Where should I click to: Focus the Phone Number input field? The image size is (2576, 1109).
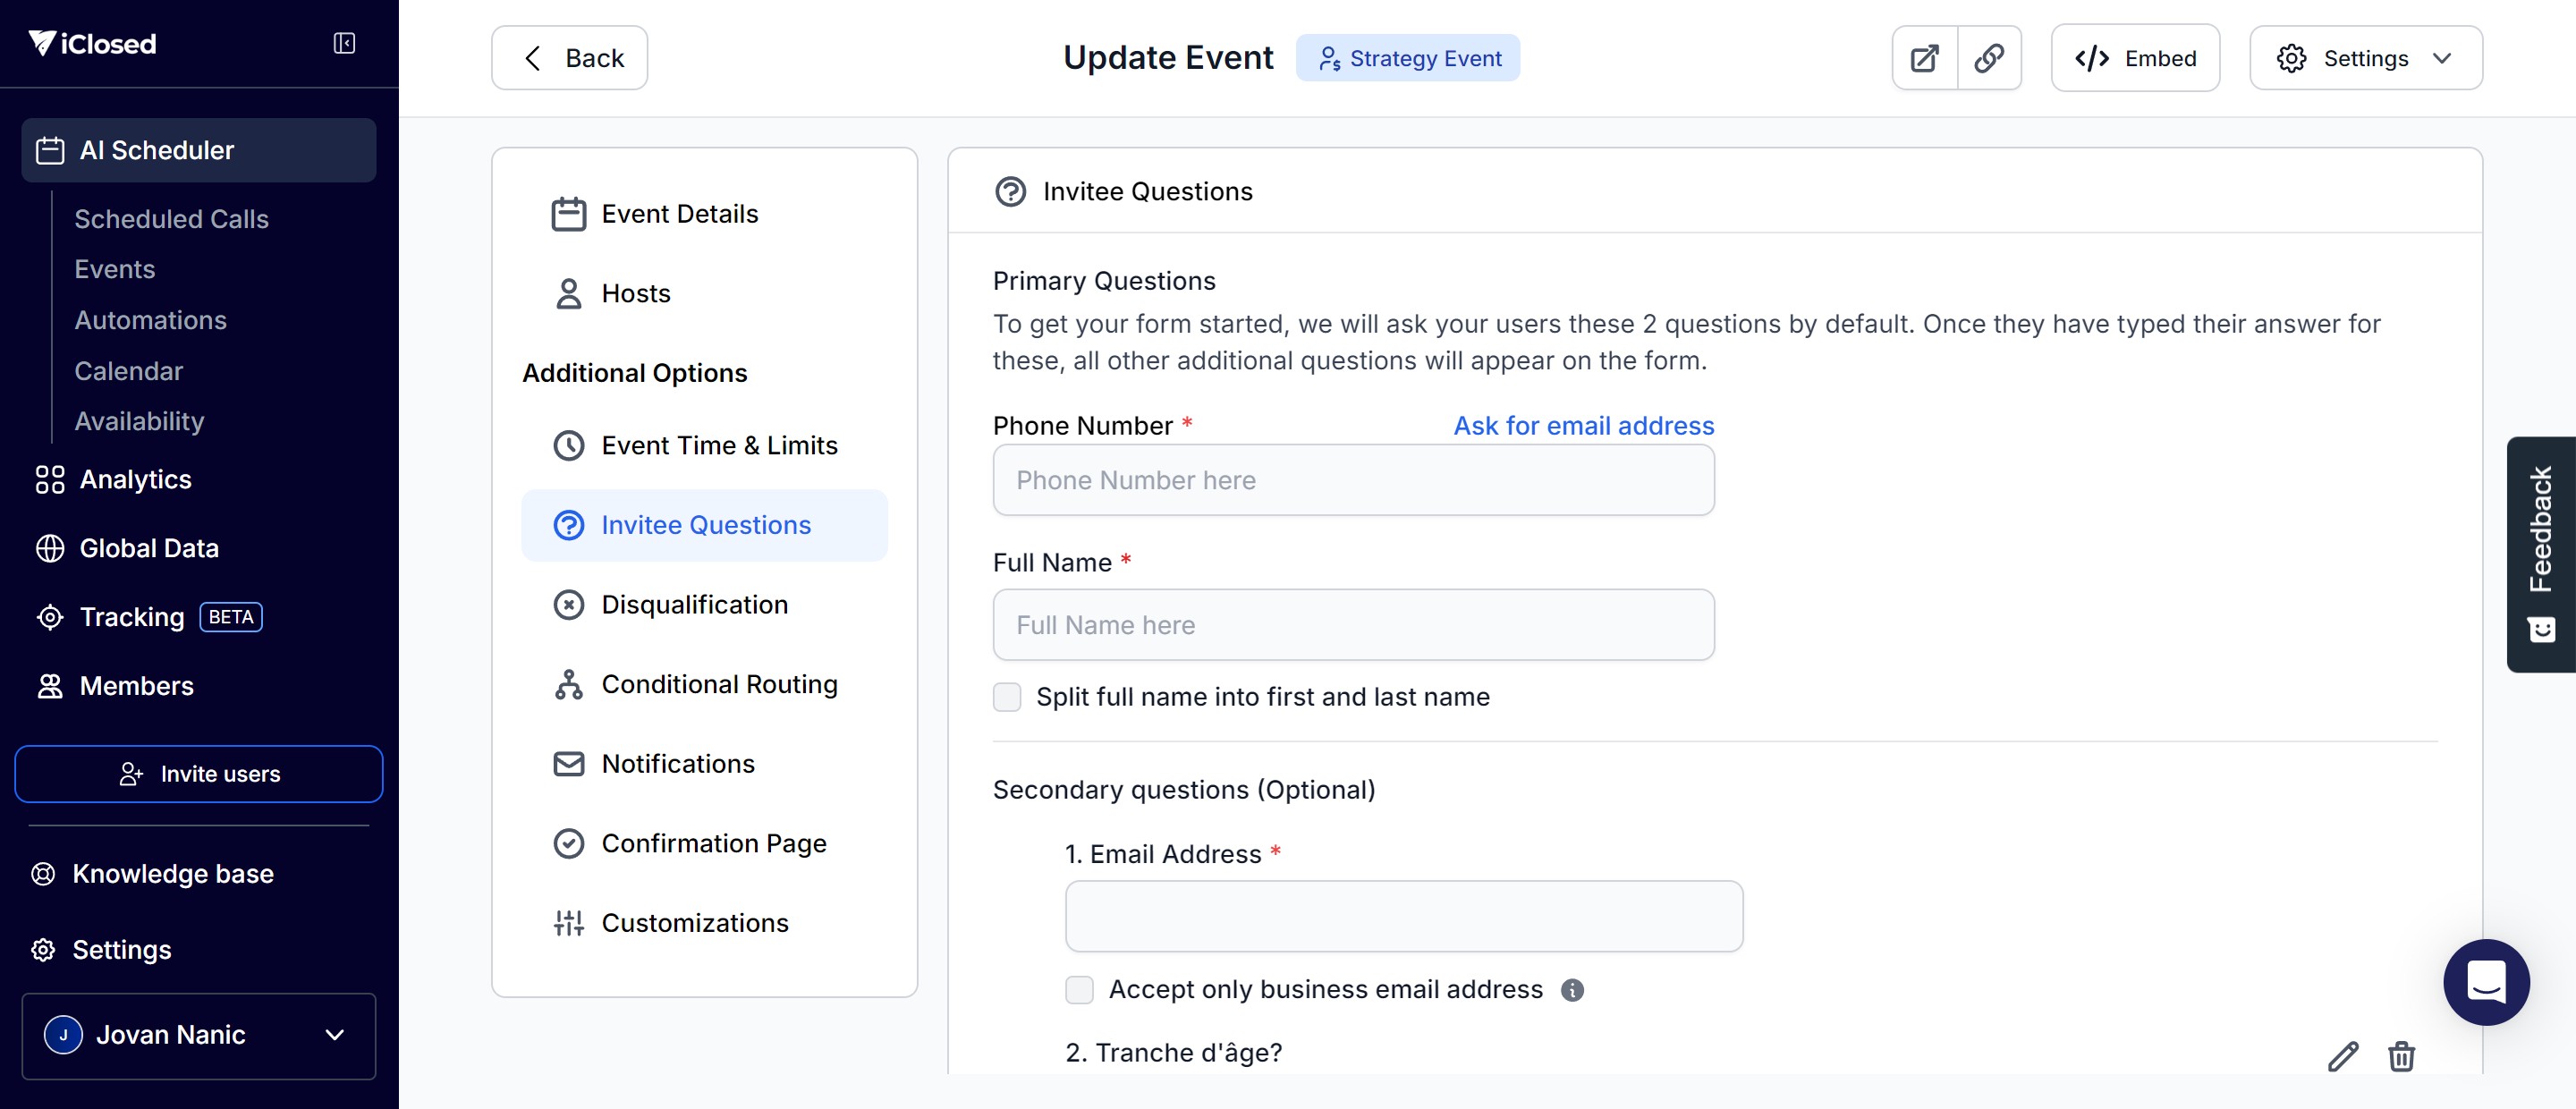click(x=1353, y=480)
